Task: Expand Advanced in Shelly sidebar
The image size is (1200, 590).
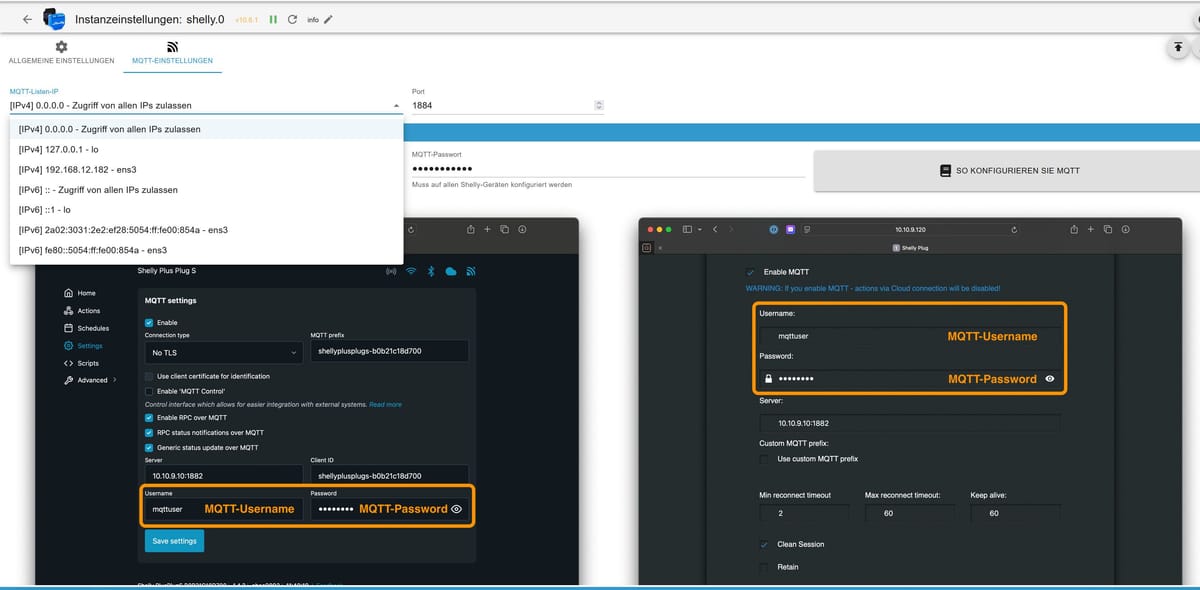Action: point(90,380)
